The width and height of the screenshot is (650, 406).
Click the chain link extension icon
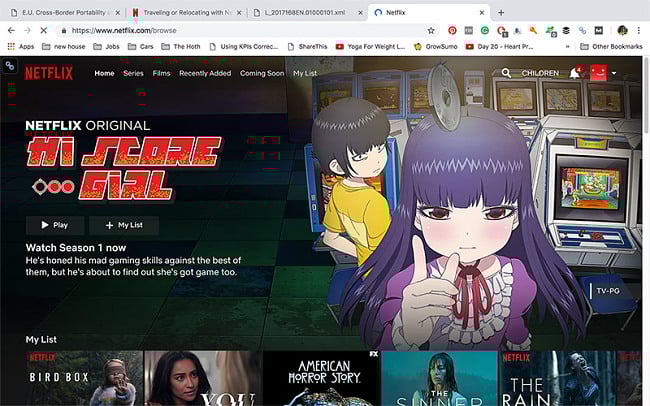(x=582, y=30)
